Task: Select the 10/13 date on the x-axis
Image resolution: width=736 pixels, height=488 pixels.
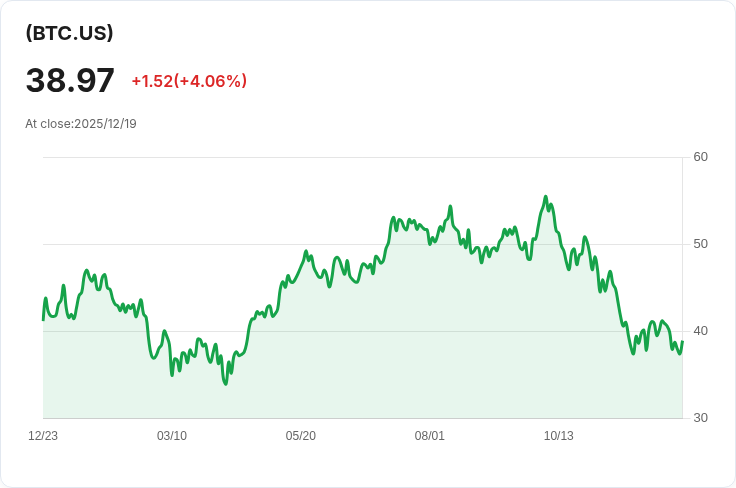Action: point(559,436)
